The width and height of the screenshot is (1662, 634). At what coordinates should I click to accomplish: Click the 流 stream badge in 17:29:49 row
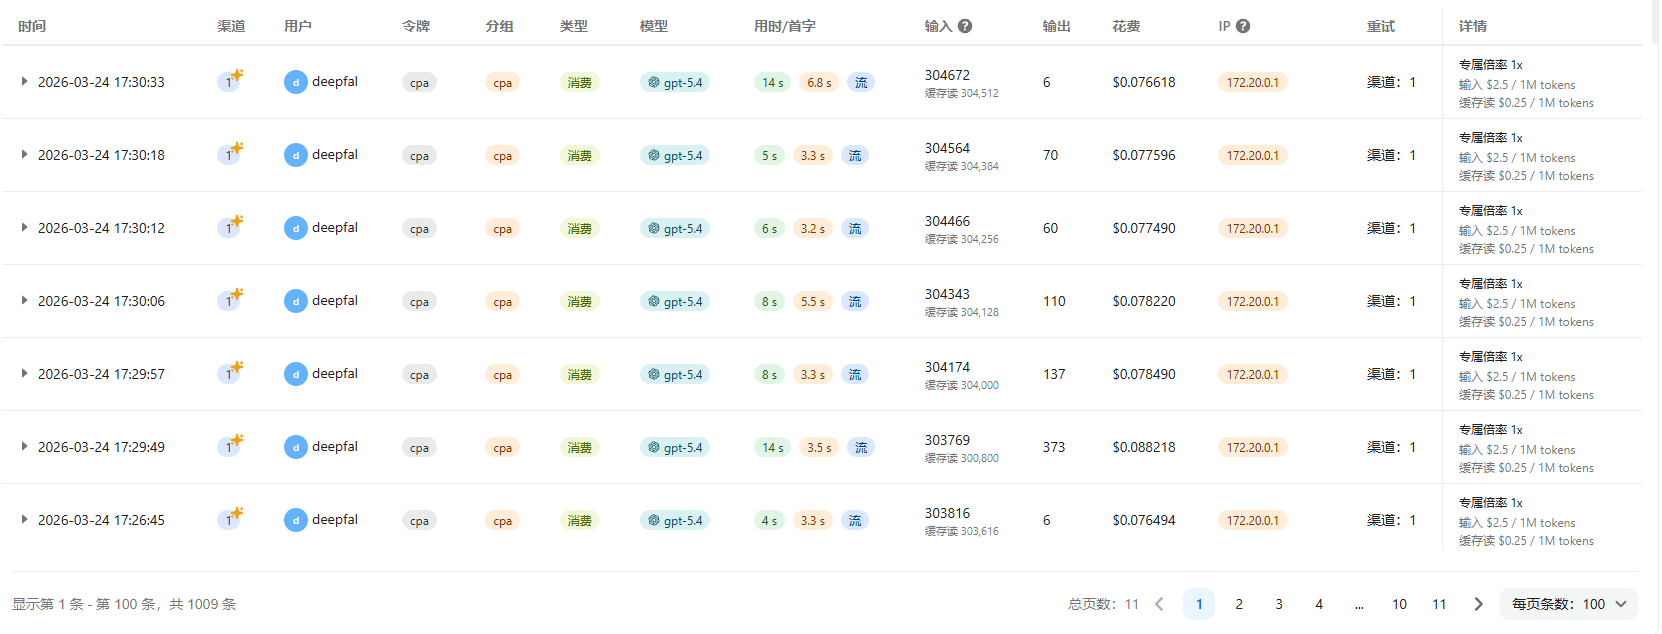coord(861,448)
